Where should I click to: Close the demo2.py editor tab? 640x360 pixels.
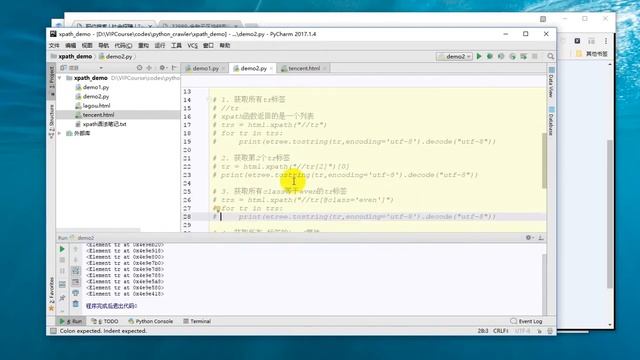[x=271, y=69]
